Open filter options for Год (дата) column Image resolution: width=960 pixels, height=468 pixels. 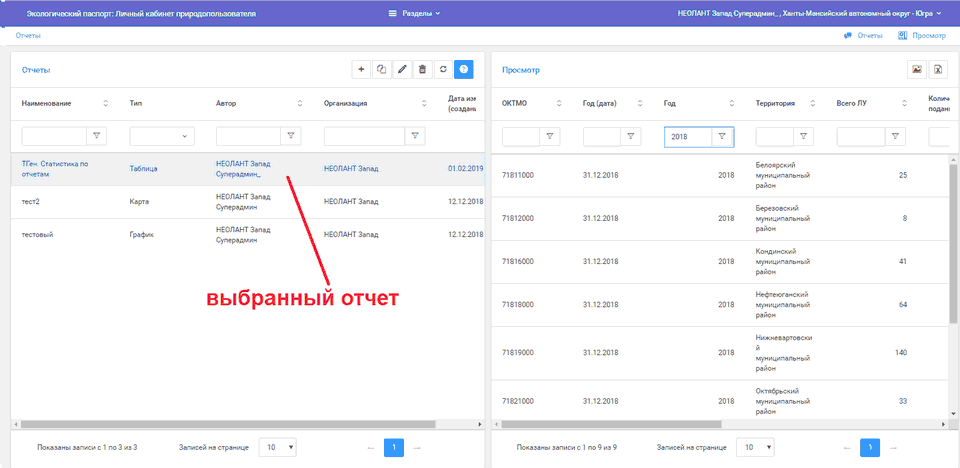click(x=631, y=137)
